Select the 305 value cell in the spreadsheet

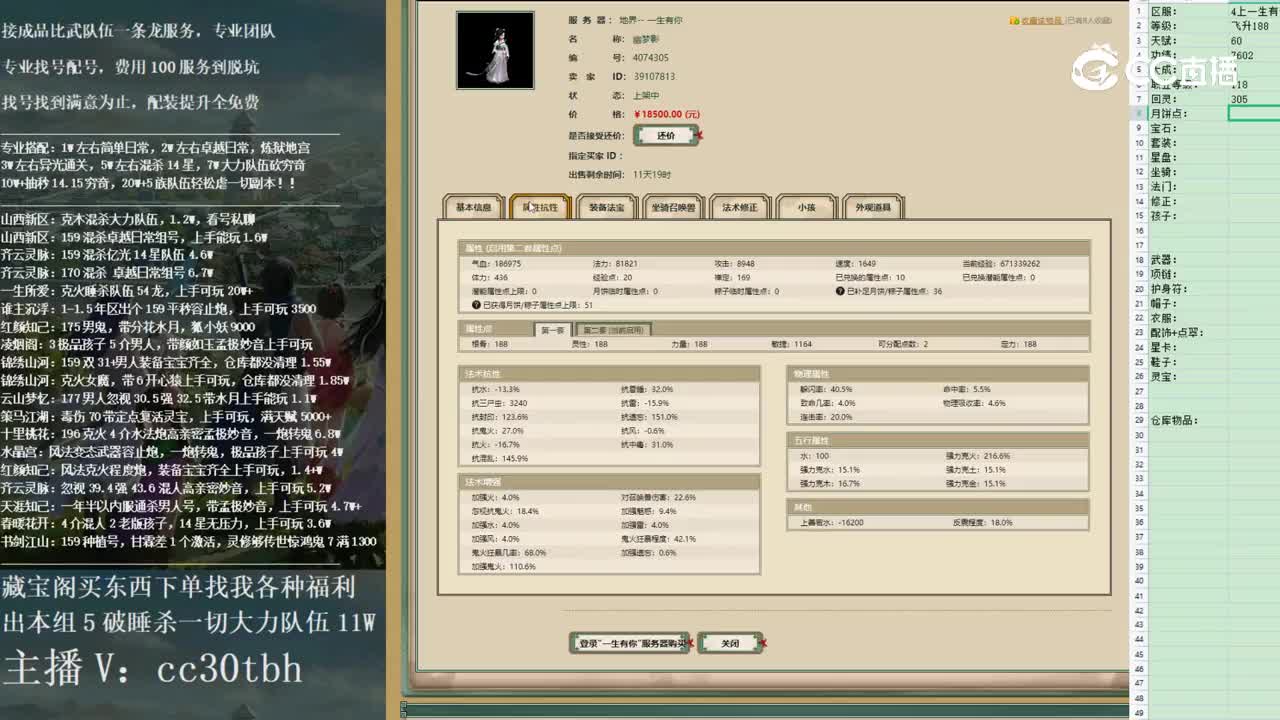pyautogui.click(x=1254, y=99)
